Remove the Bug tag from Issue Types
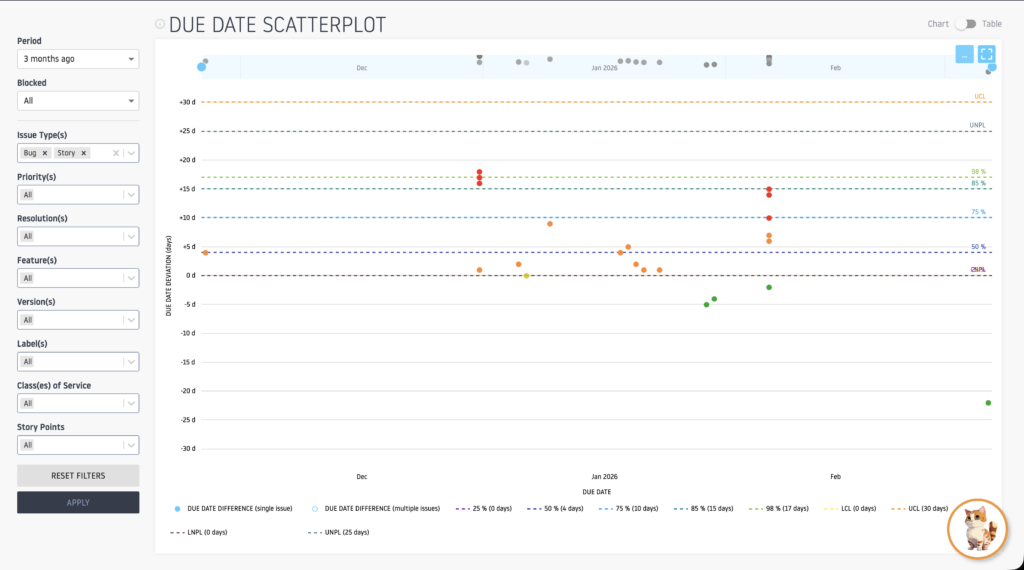The height and width of the screenshot is (570, 1024). click(x=45, y=153)
